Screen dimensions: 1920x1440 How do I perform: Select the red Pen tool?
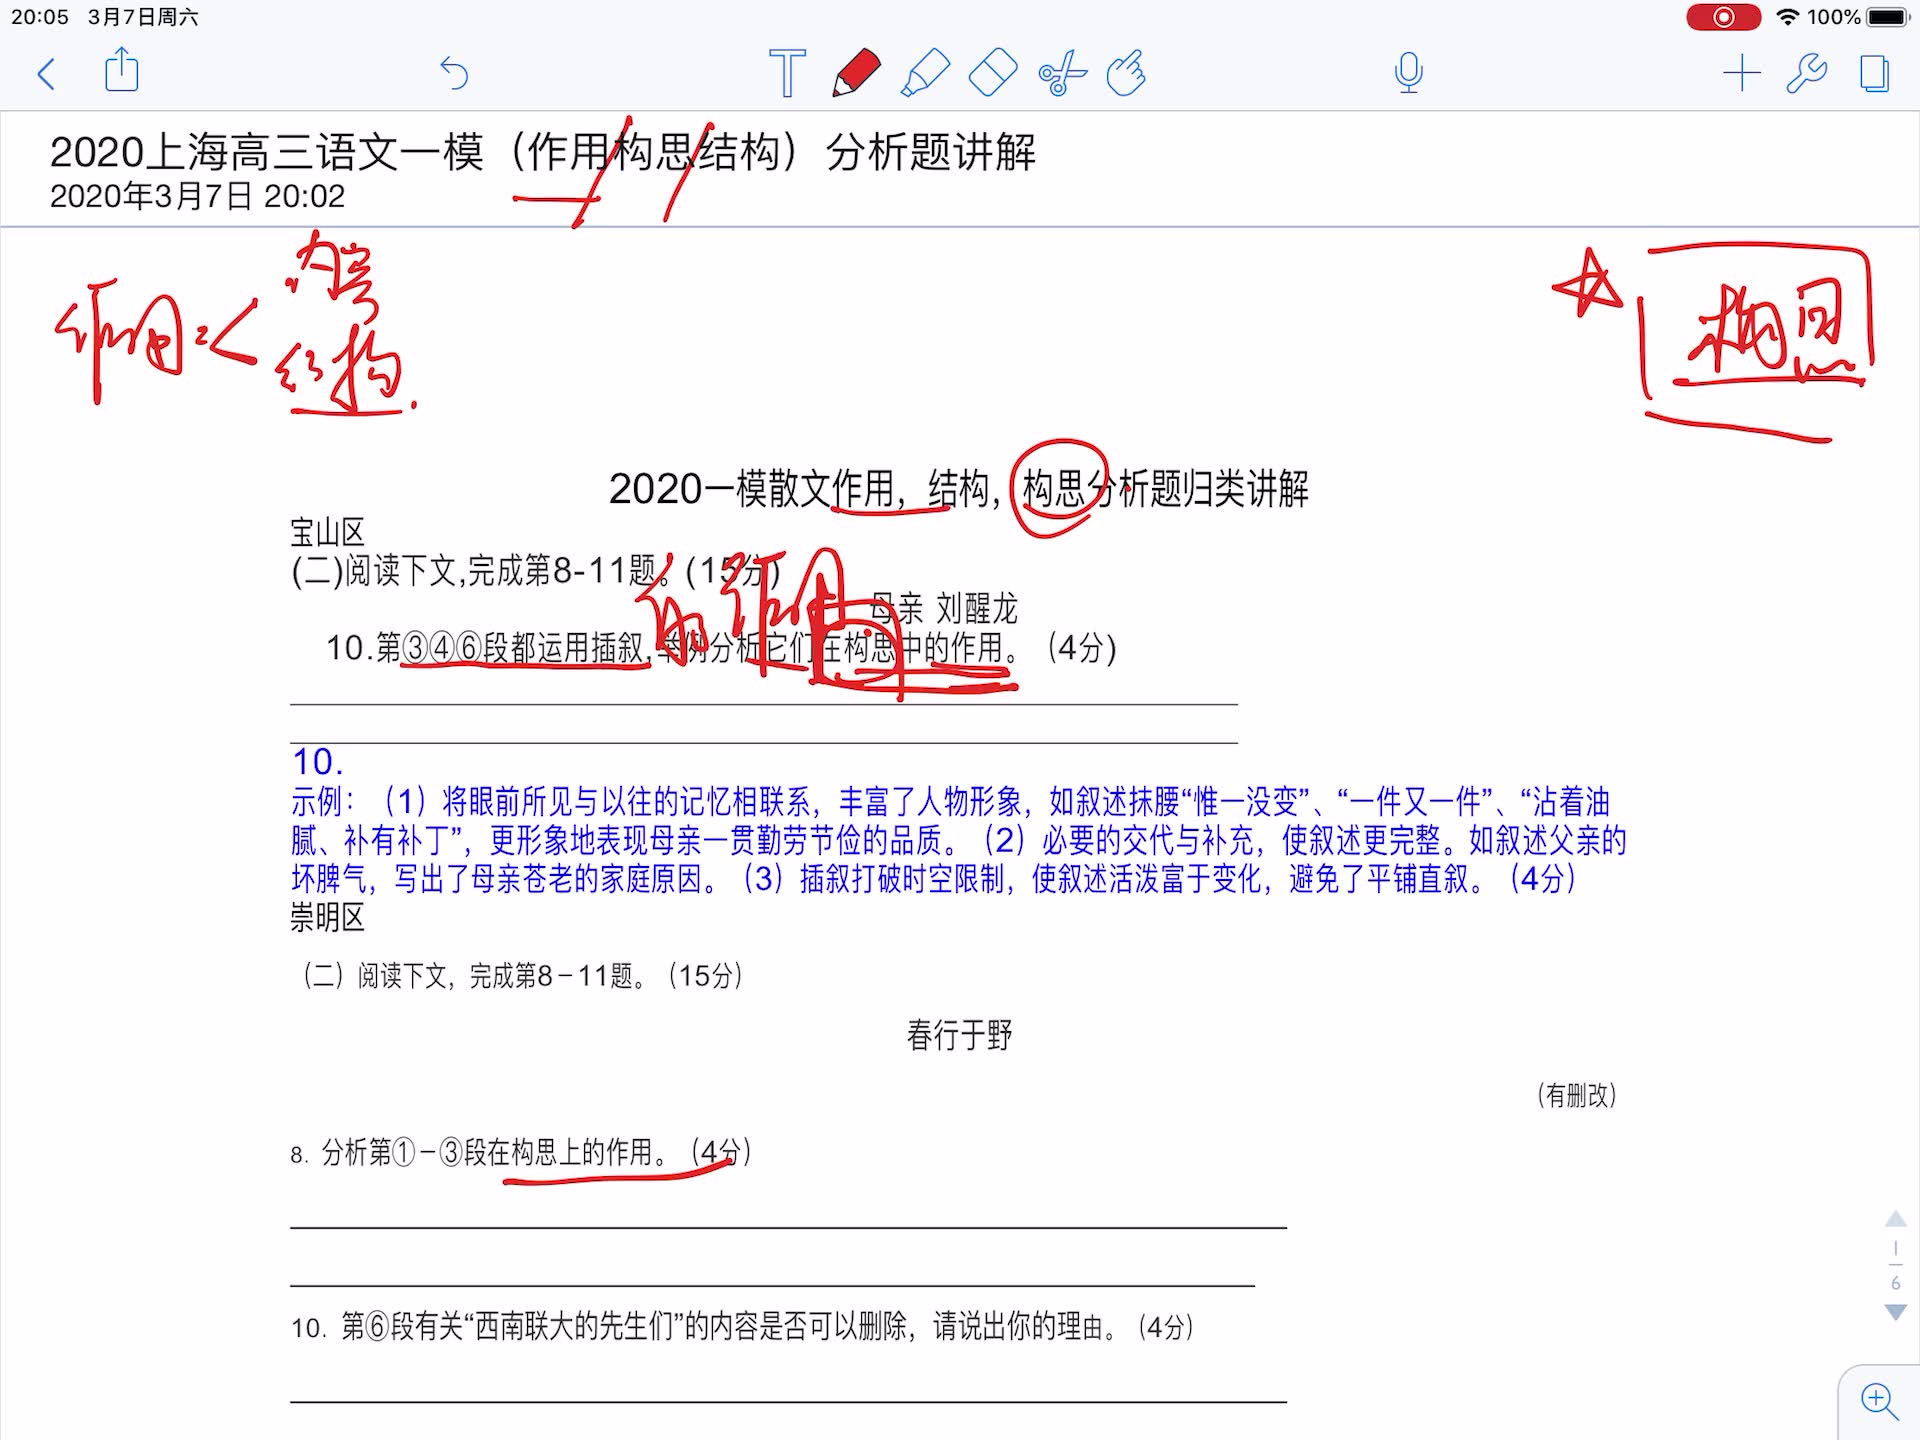pos(856,73)
